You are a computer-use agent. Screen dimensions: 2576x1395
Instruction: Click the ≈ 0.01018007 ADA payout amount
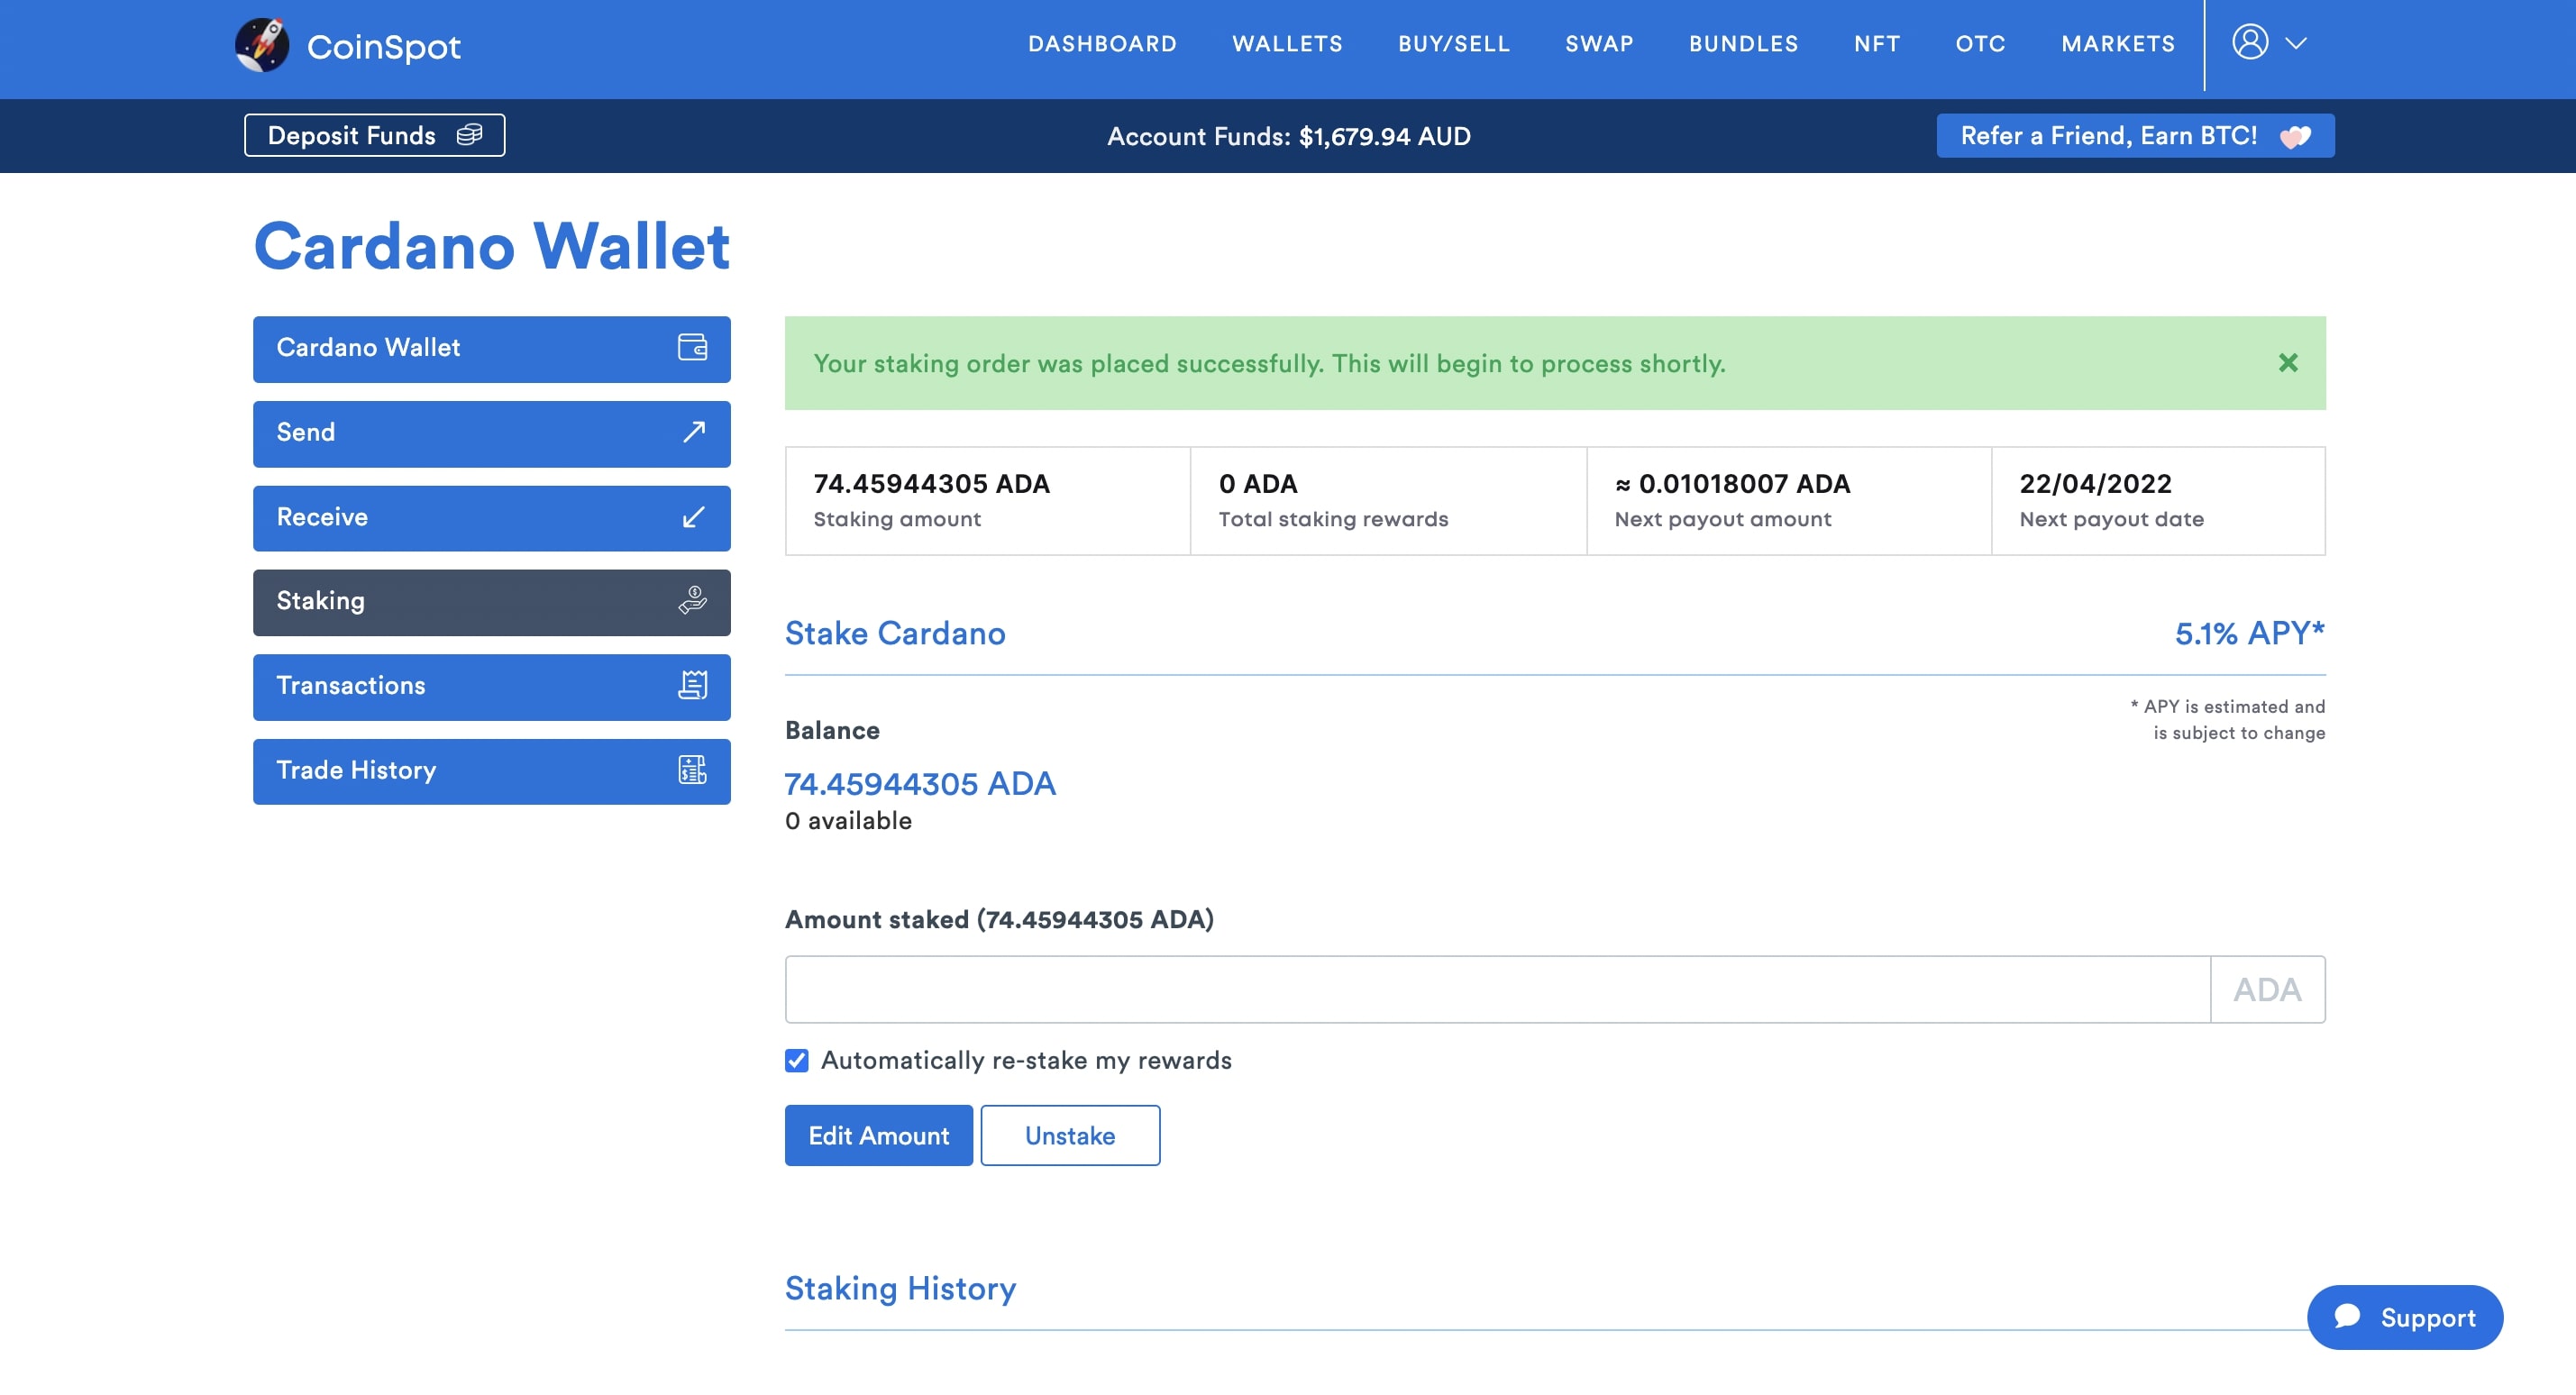tap(1732, 483)
